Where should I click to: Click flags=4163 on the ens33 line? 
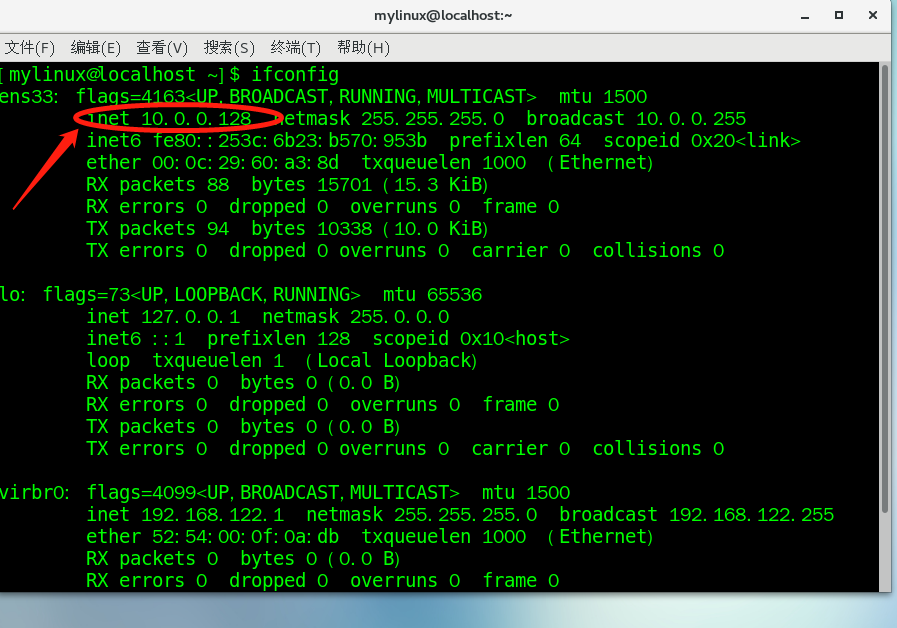coord(131,97)
